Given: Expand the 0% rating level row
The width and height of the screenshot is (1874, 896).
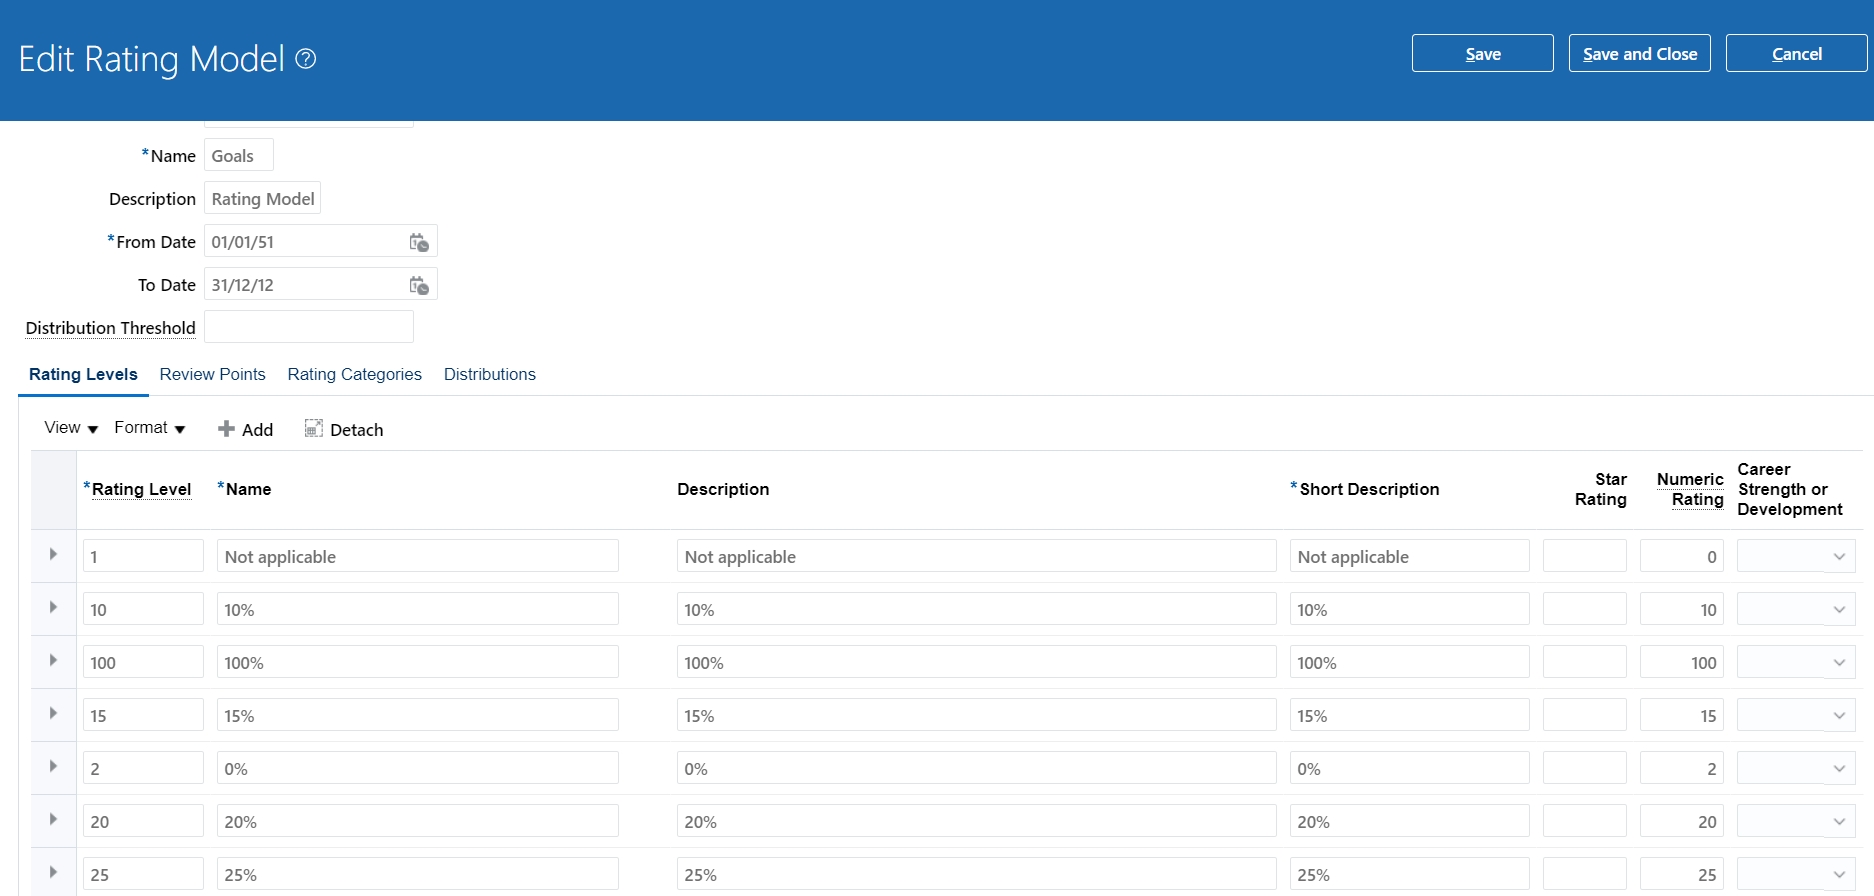Looking at the screenshot, I should pyautogui.click(x=53, y=766).
